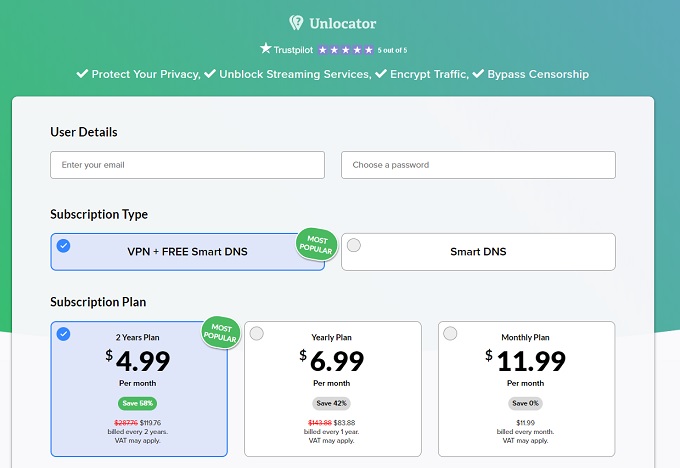Screen dimensions: 680x468
Task: Click the Unlocator shield logo icon
Action: coord(296,23)
